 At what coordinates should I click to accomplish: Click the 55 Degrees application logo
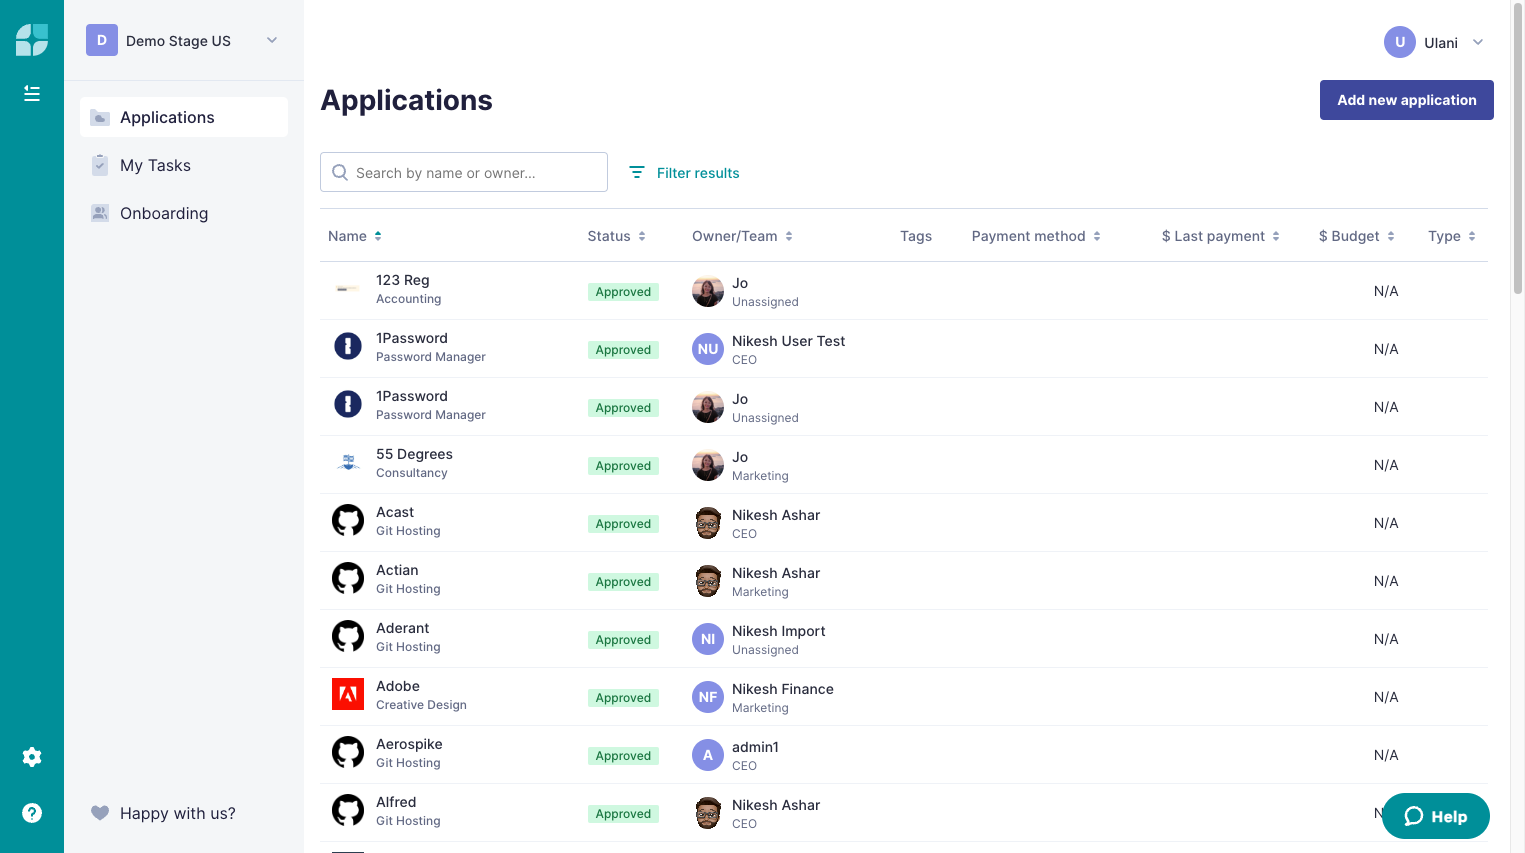point(348,462)
